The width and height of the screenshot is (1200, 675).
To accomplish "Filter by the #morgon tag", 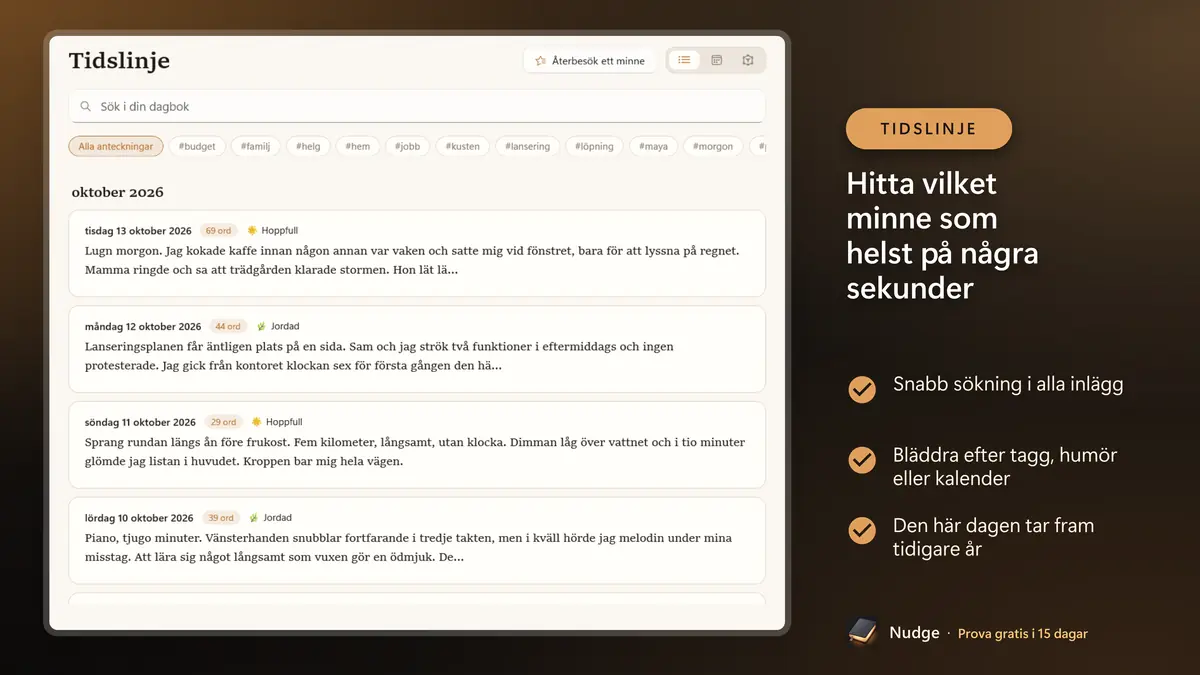I will (713, 146).
